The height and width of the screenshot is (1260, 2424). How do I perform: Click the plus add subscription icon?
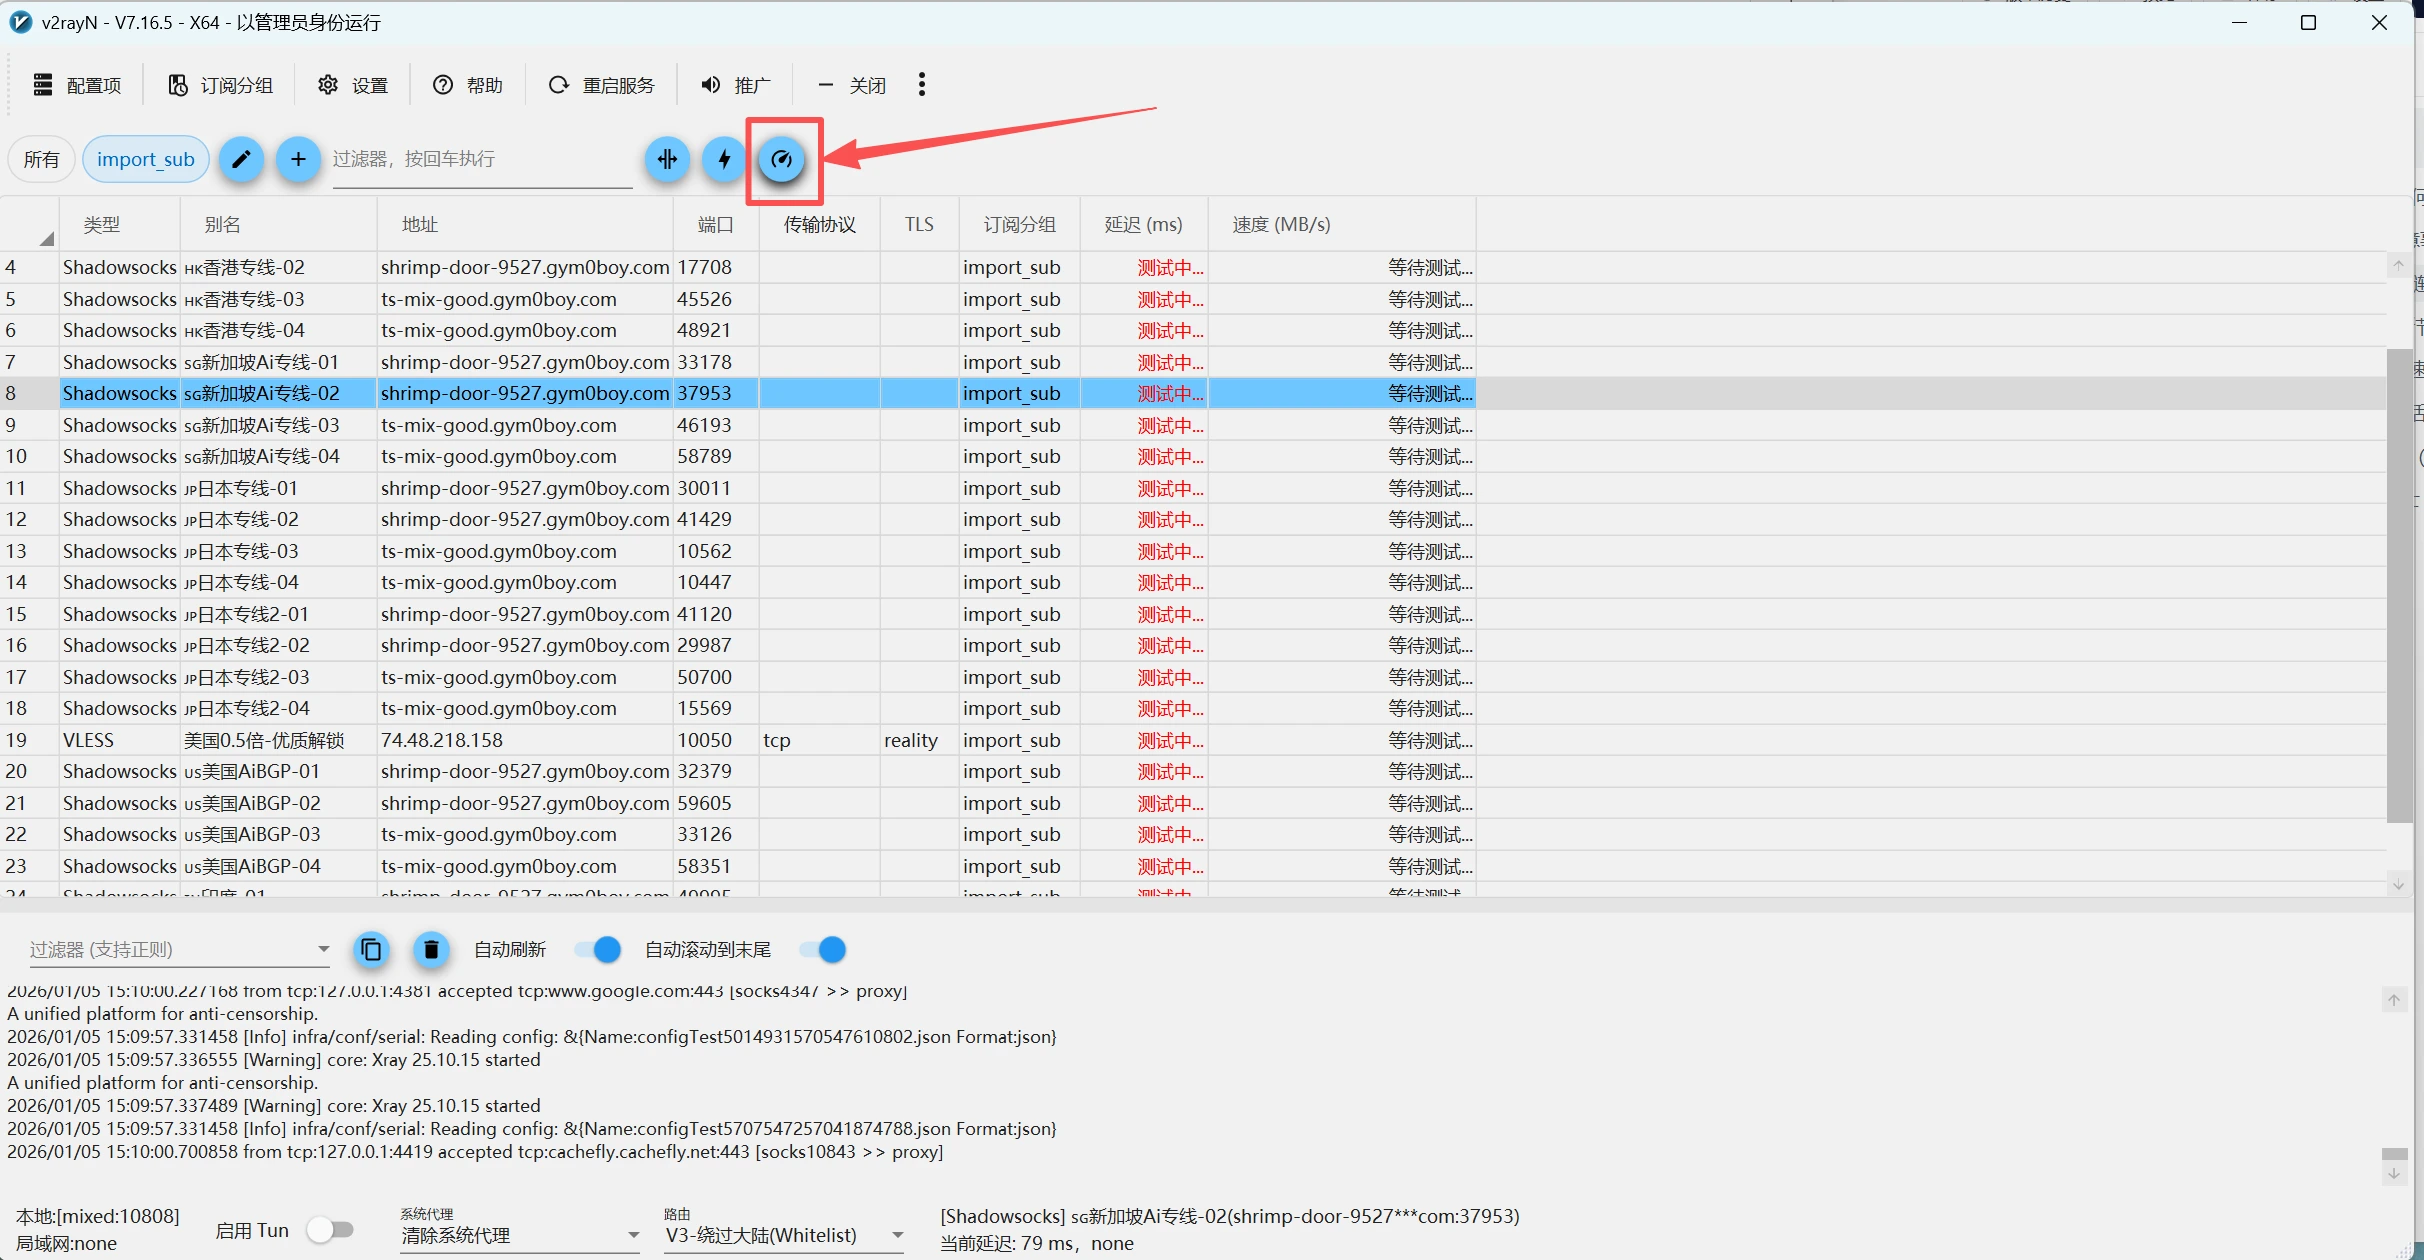point(298,159)
